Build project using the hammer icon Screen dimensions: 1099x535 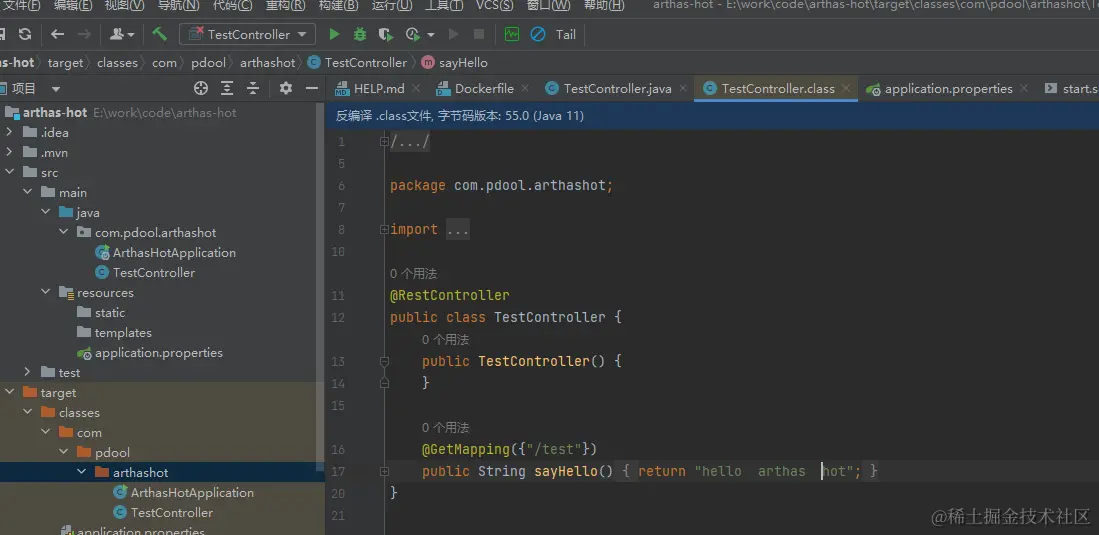point(160,34)
